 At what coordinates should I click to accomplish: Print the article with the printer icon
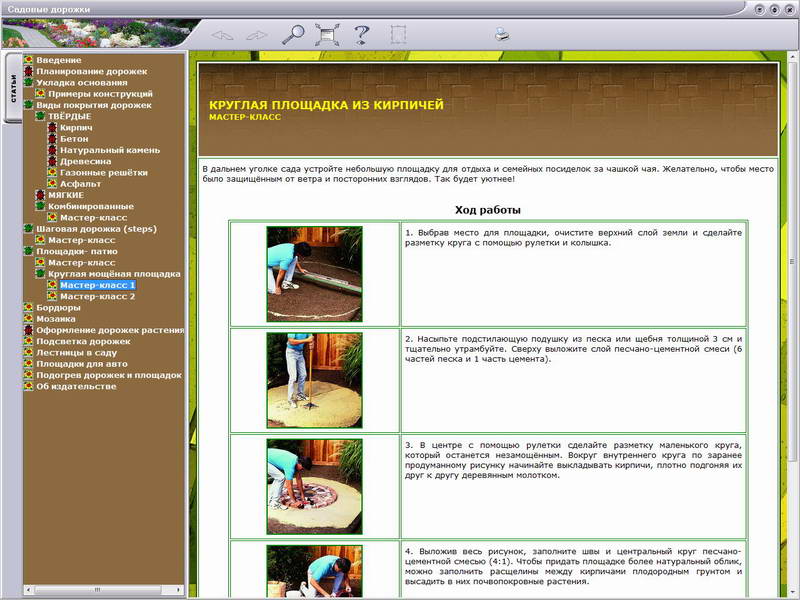click(502, 34)
